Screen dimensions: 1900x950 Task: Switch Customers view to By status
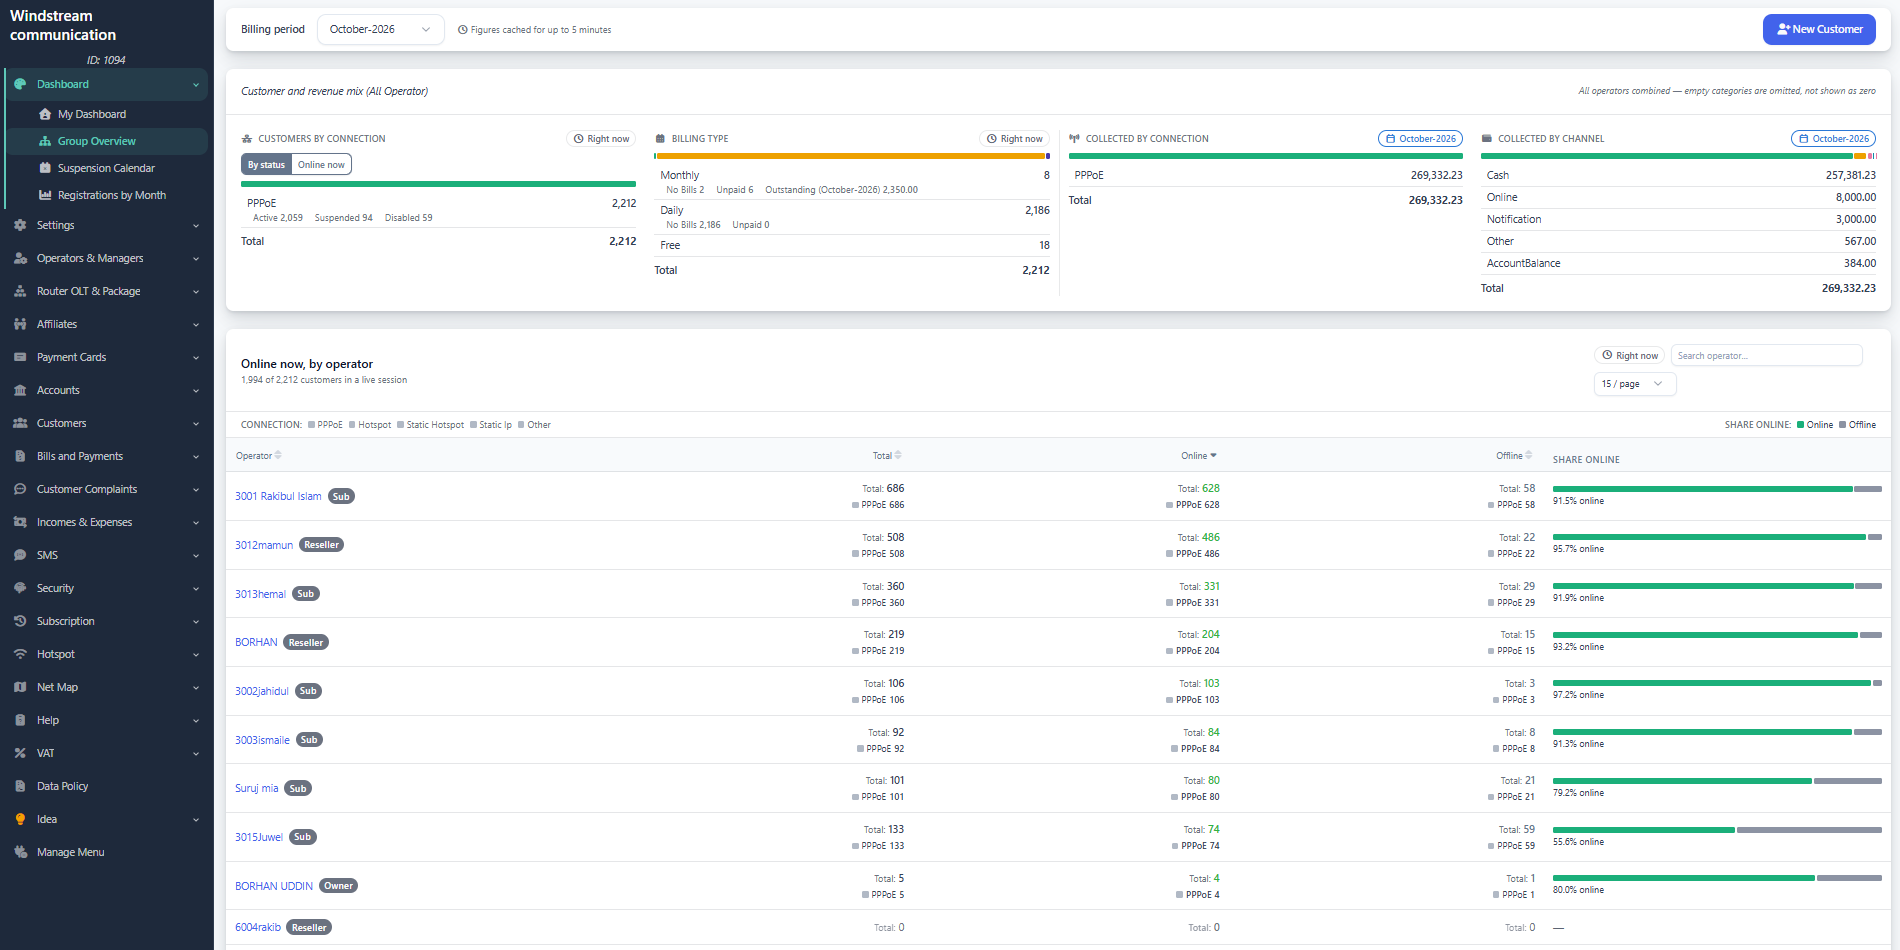266,165
